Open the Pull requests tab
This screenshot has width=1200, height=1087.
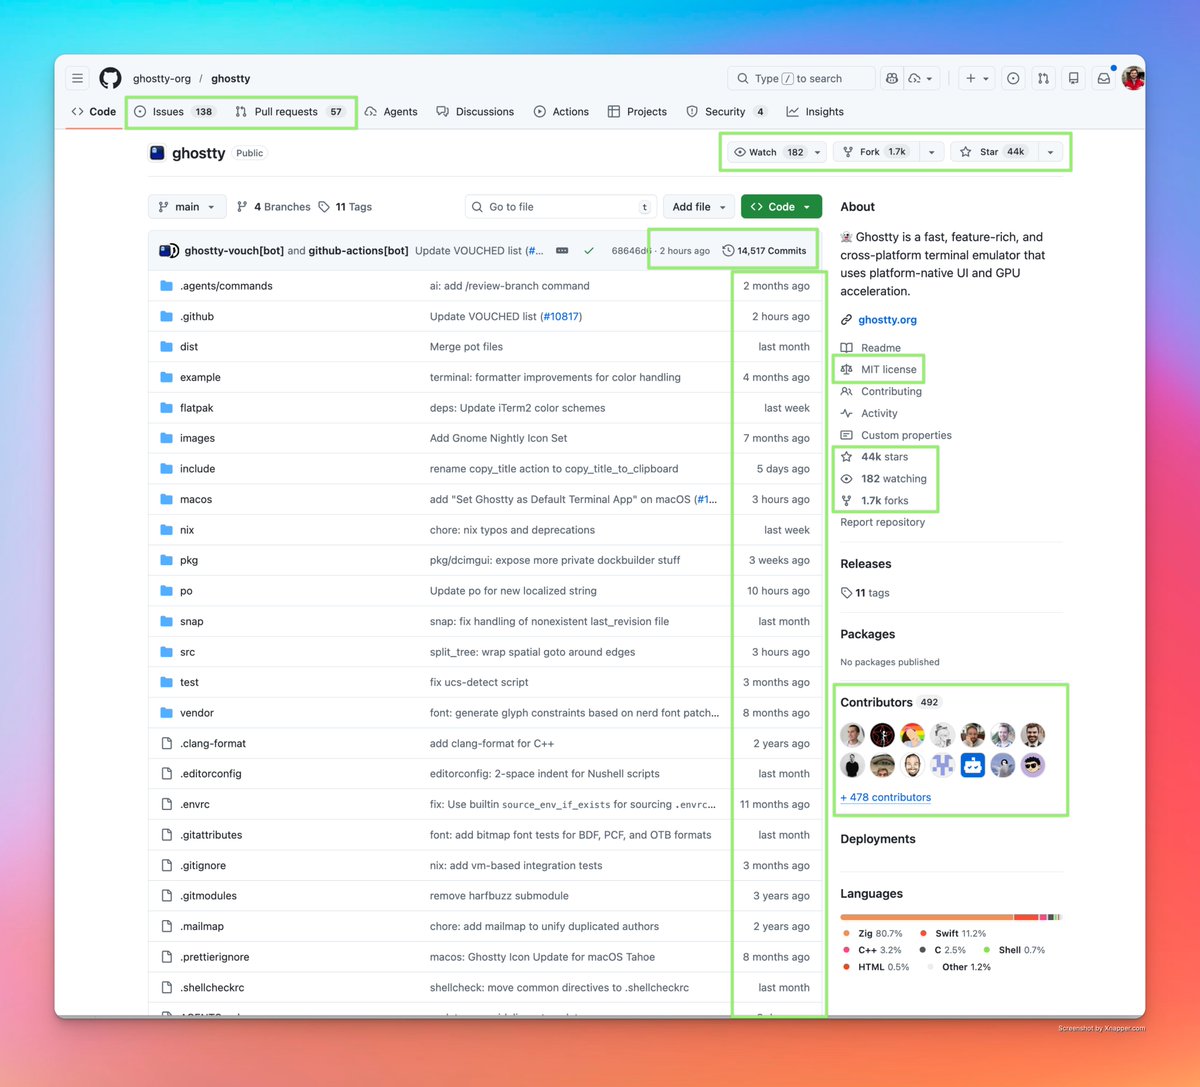pos(290,112)
